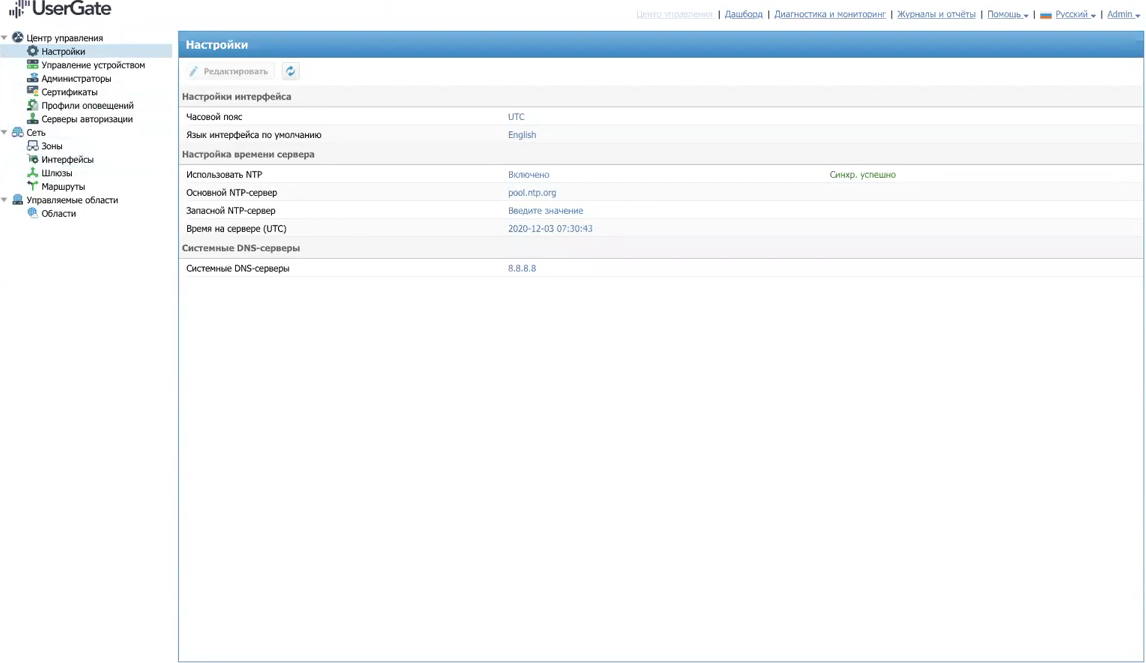Open the Admin user dropdown
This screenshot has height=663, width=1146.
(1123, 15)
